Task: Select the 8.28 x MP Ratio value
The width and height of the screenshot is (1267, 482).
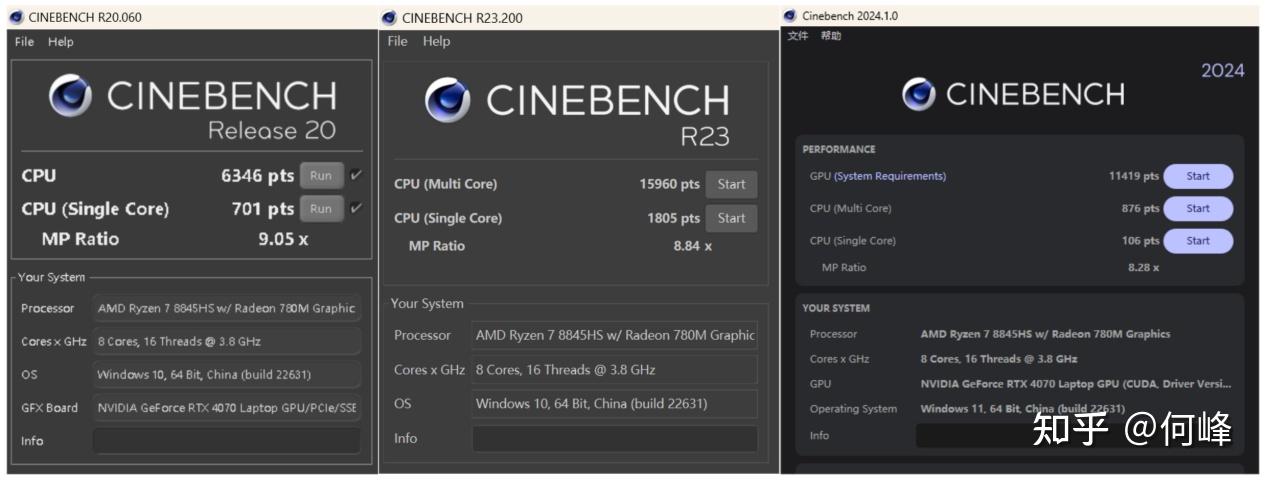Action: pos(1143,267)
